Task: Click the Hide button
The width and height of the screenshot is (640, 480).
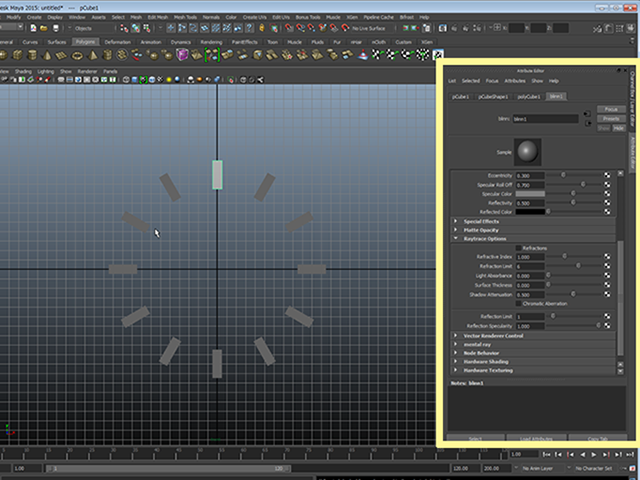Action: [x=618, y=128]
